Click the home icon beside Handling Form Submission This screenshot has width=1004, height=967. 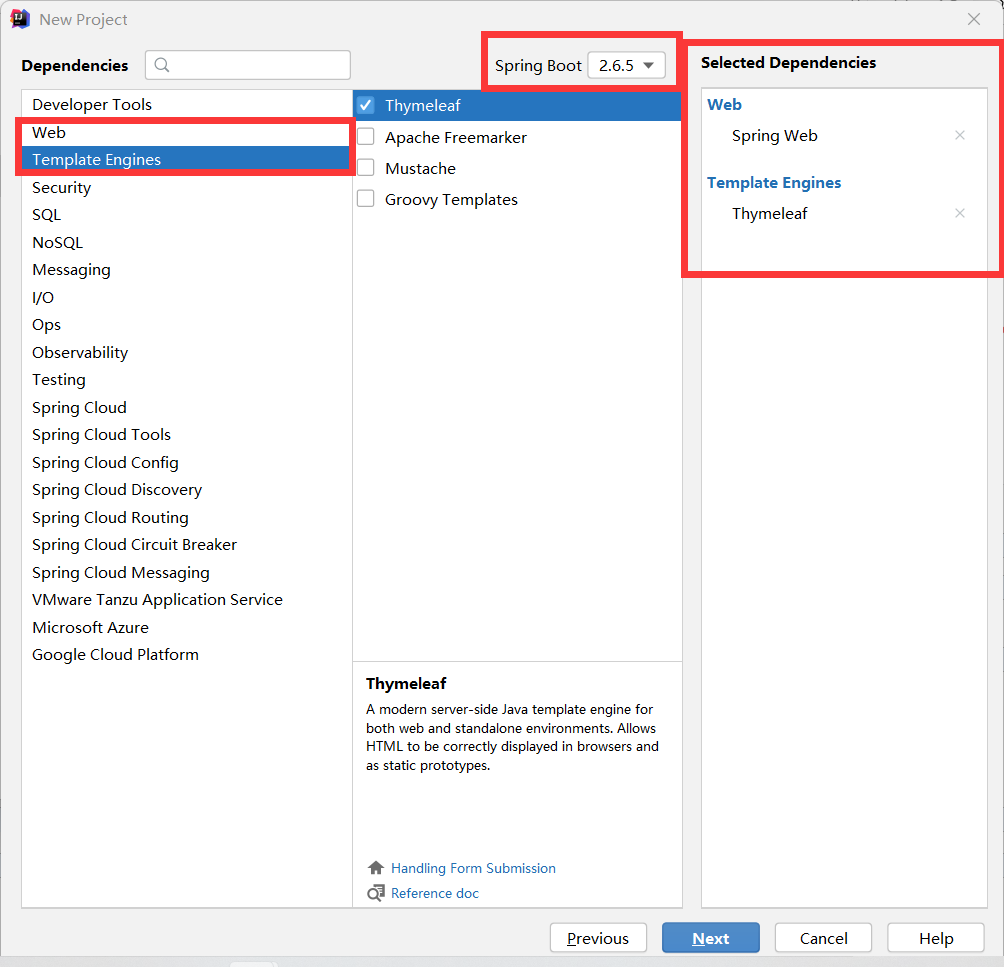[376, 868]
